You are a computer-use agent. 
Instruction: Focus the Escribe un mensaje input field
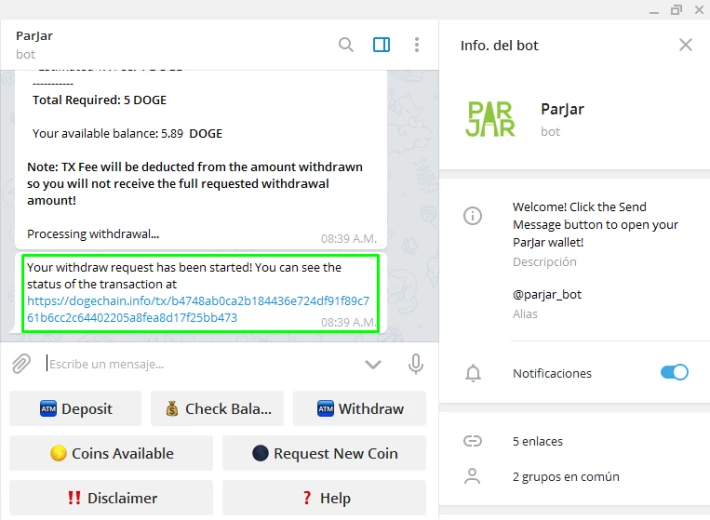point(199,364)
